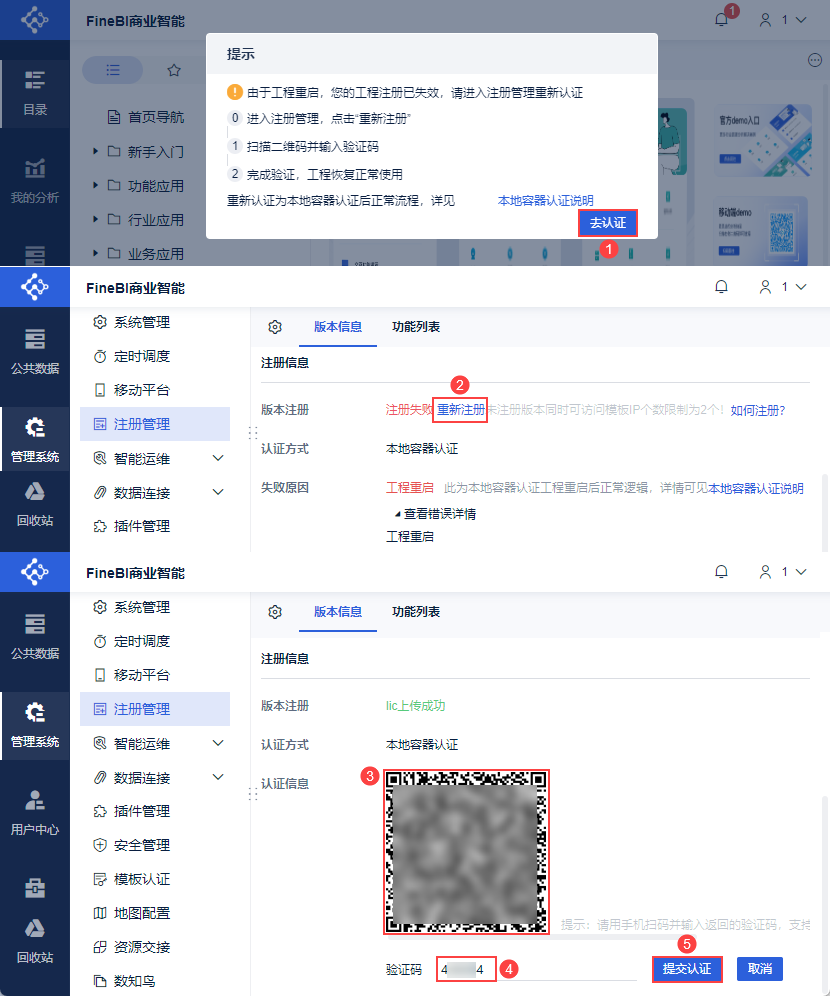Expand the 行业应用 folder

[x=95, y=219]
